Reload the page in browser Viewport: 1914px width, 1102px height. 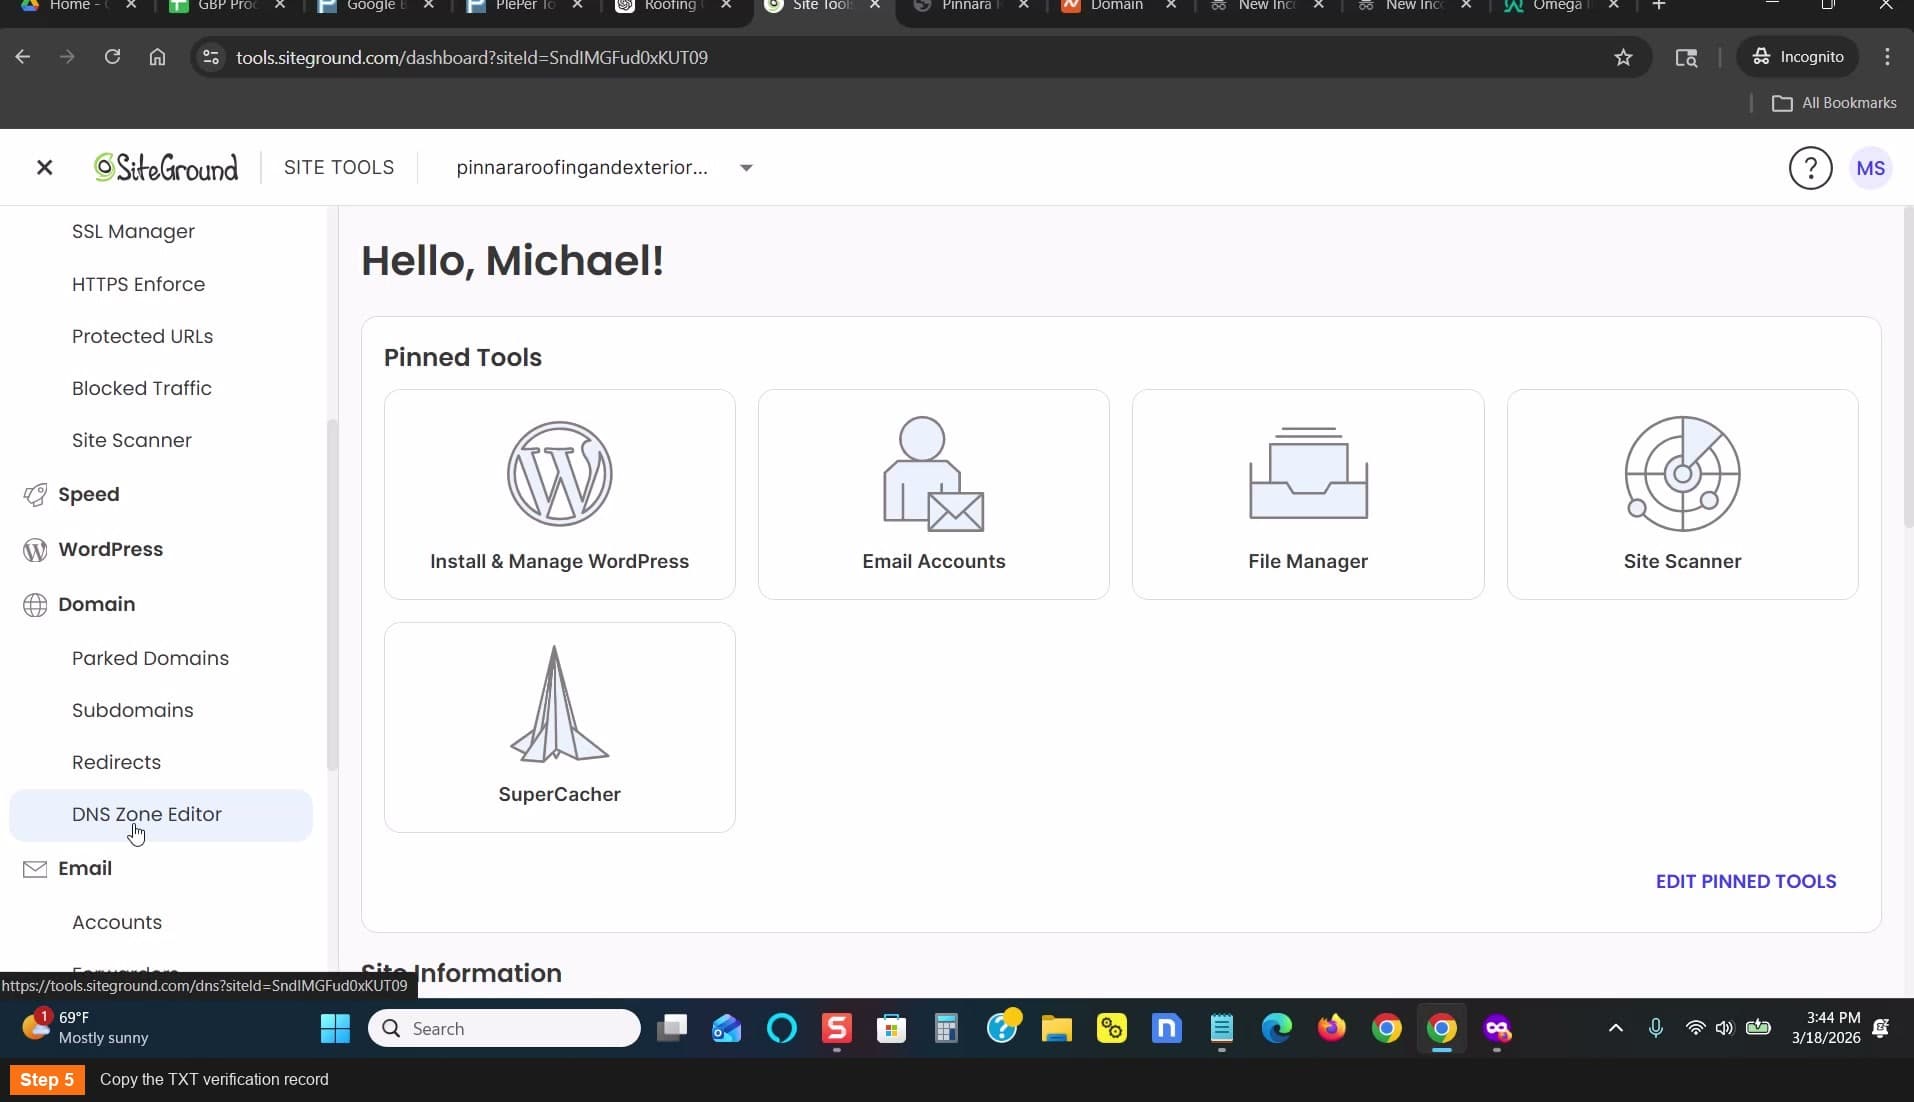click(112, 57)
